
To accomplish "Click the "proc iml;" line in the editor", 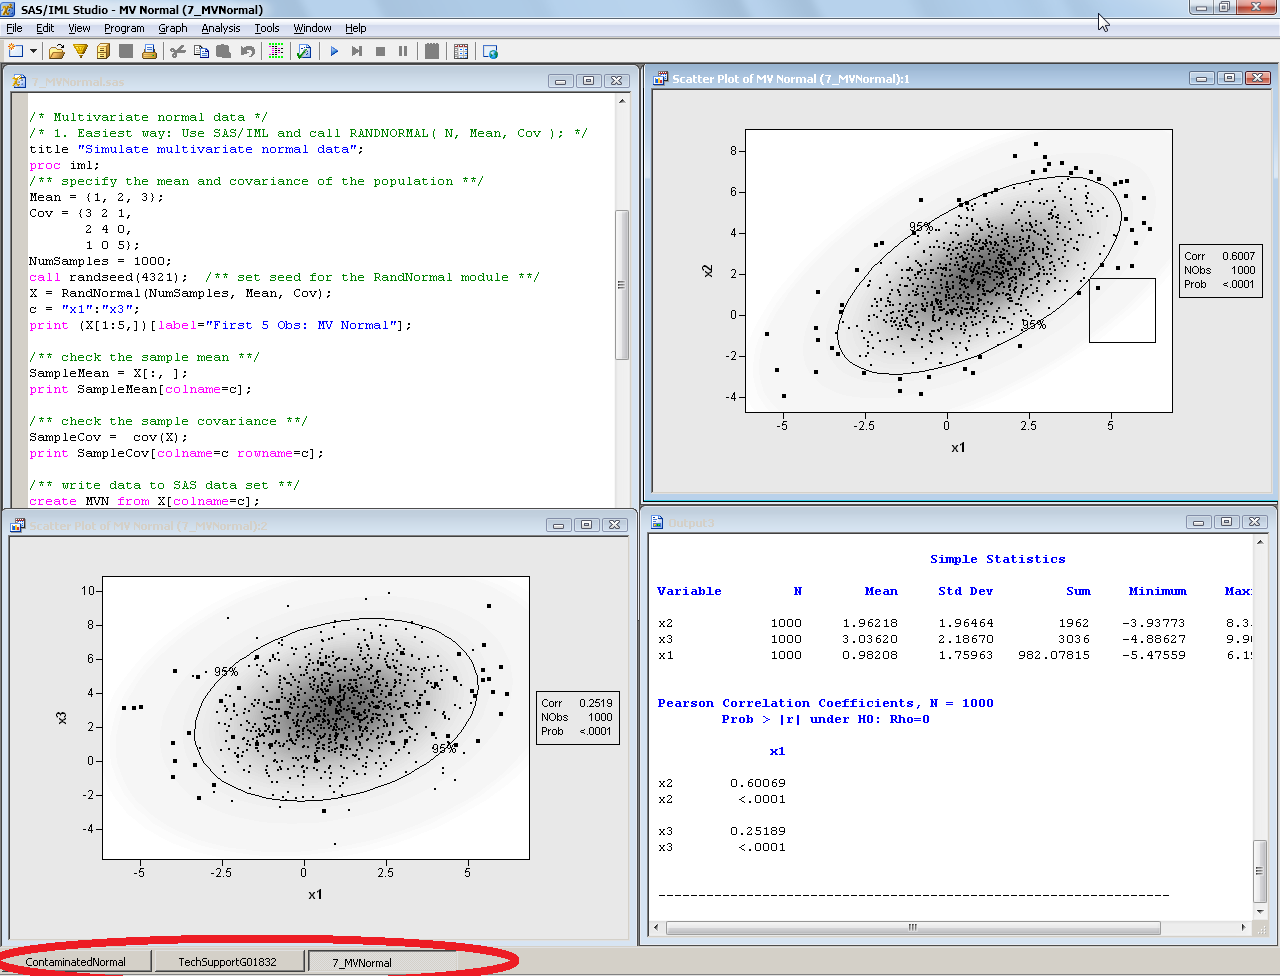I will point(64,165).
